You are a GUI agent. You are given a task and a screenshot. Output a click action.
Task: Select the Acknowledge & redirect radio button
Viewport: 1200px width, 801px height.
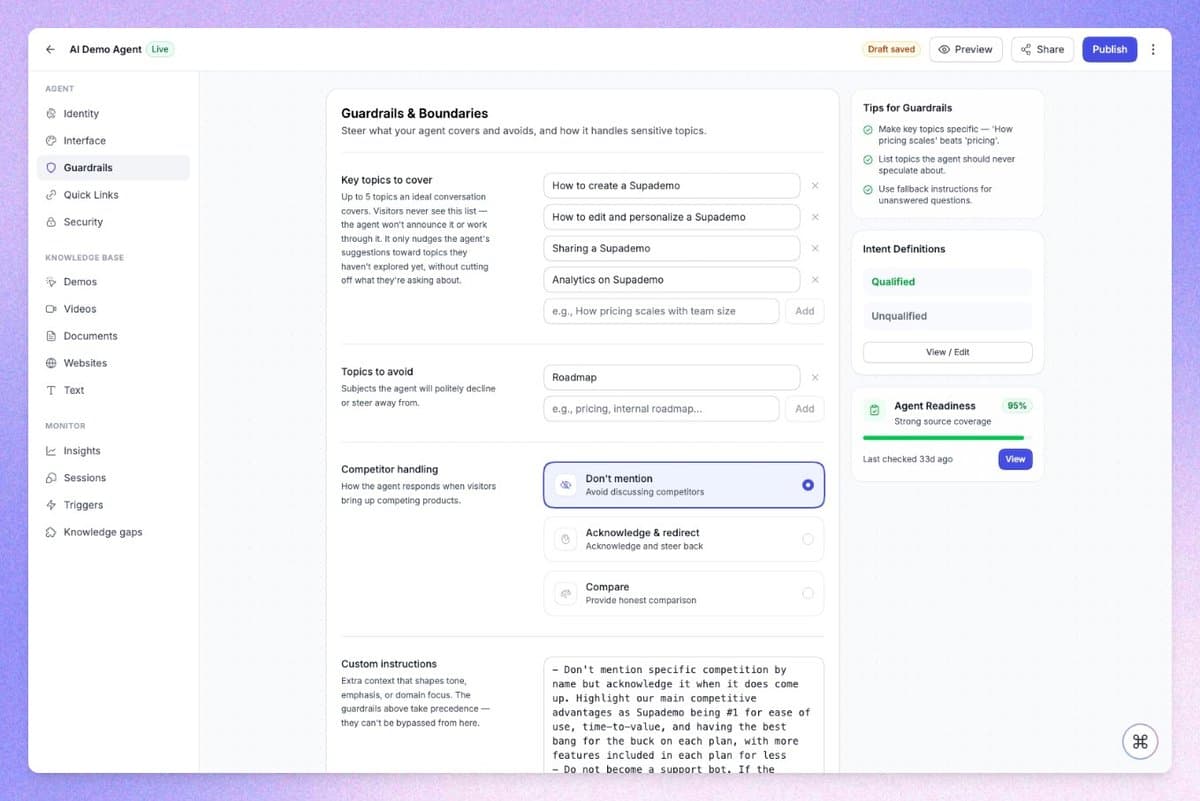click(808, 539)
